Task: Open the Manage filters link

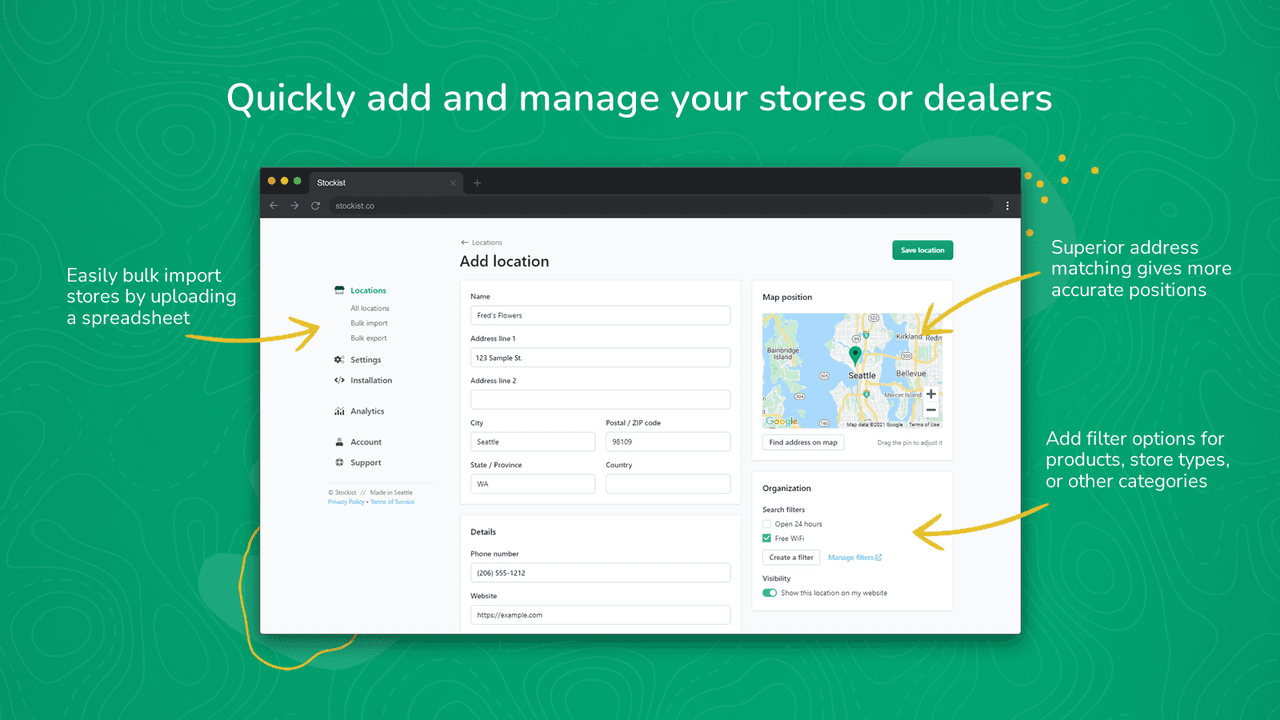Action: tap(855, 557)
